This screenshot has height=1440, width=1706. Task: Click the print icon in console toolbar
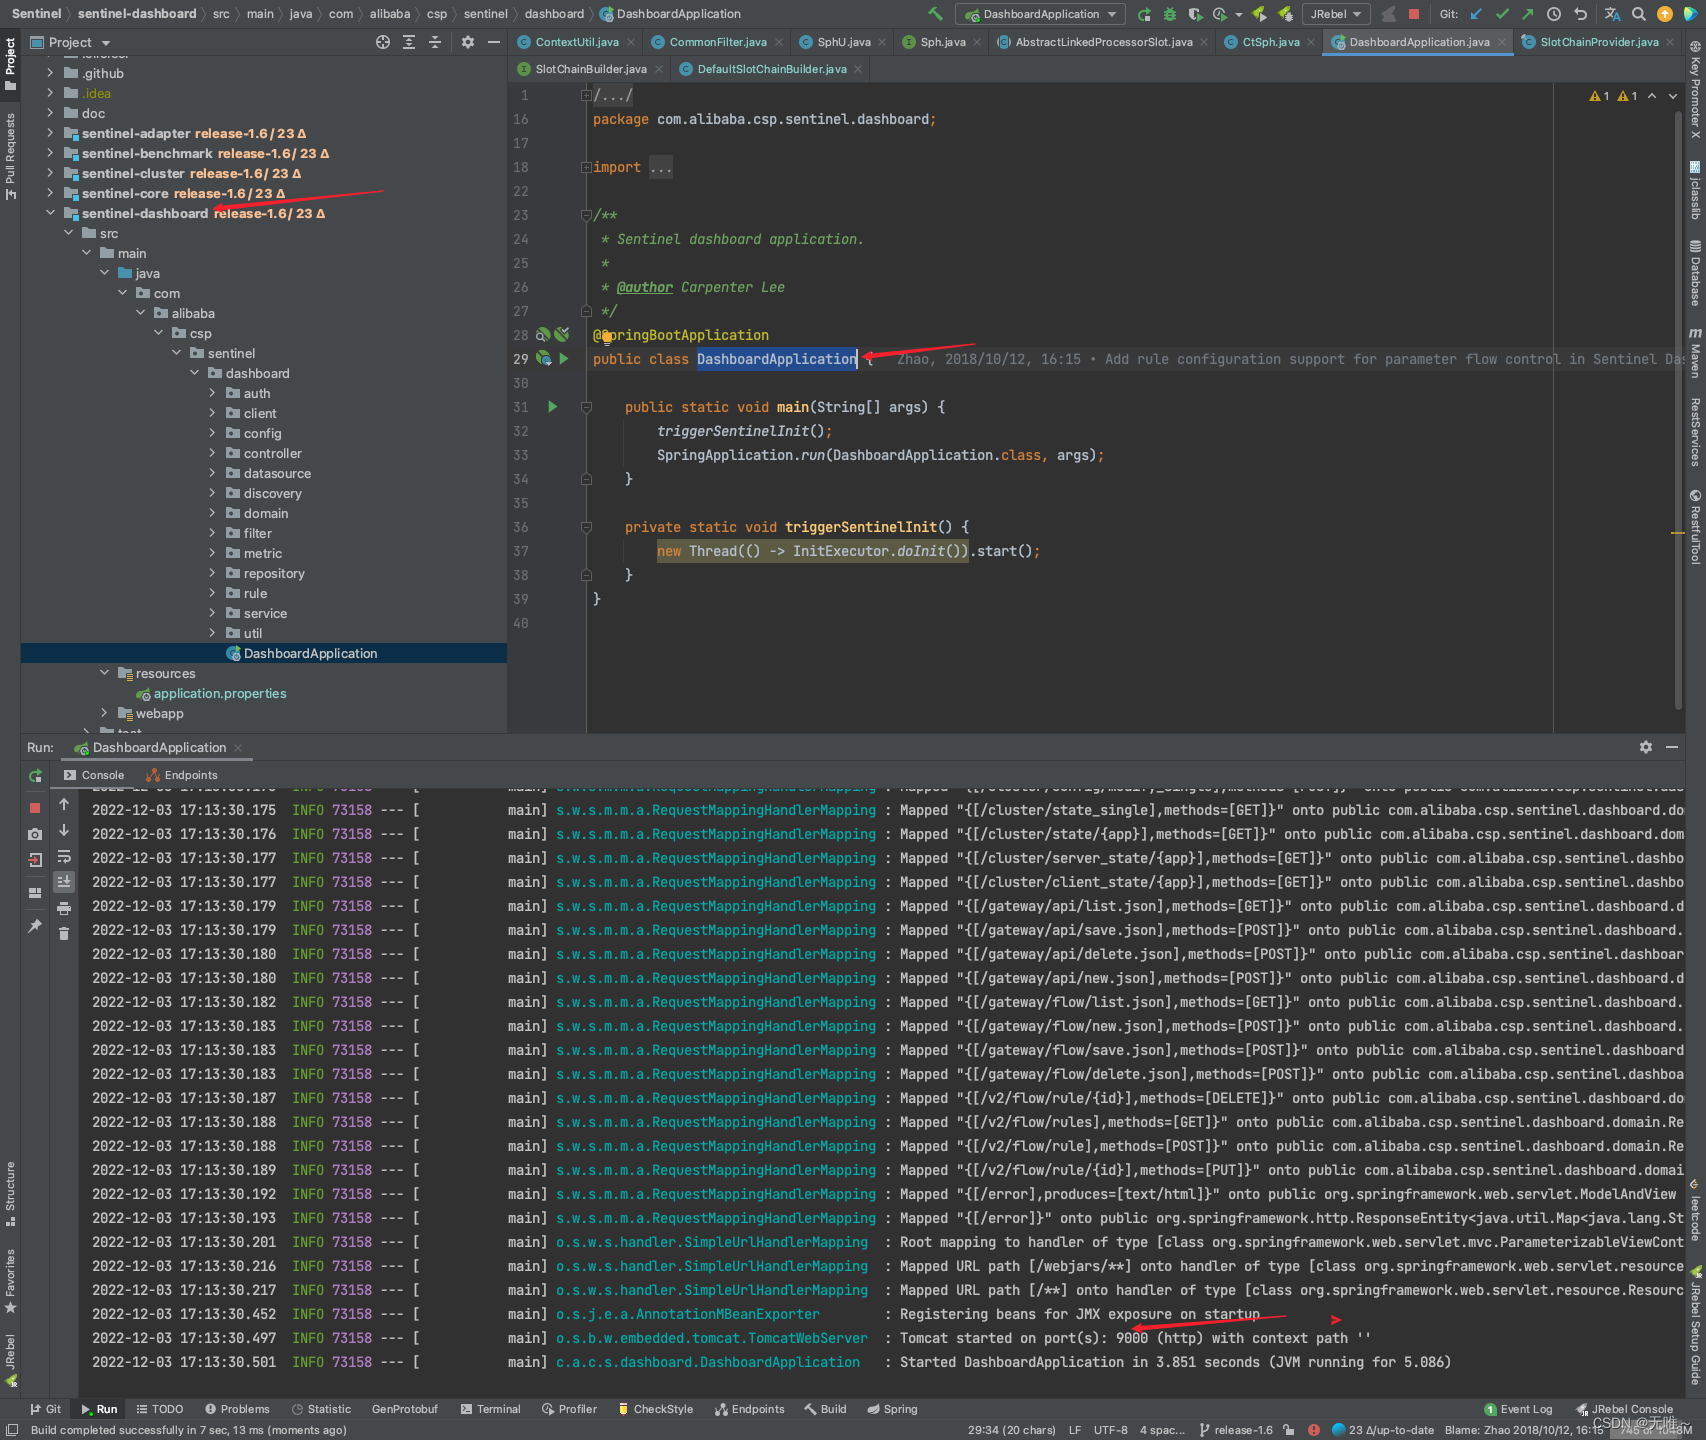tap(64, 908)
